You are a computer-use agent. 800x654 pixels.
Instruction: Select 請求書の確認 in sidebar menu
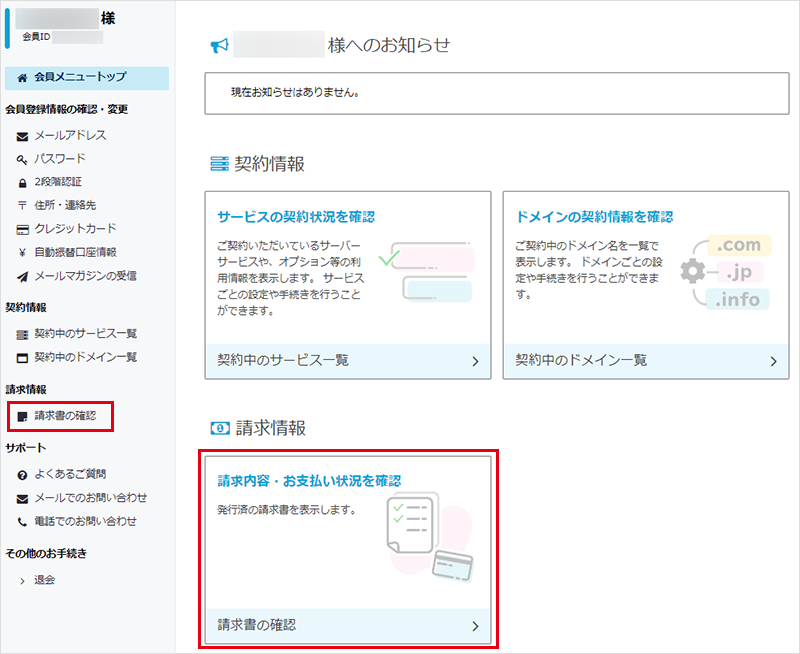65,415
